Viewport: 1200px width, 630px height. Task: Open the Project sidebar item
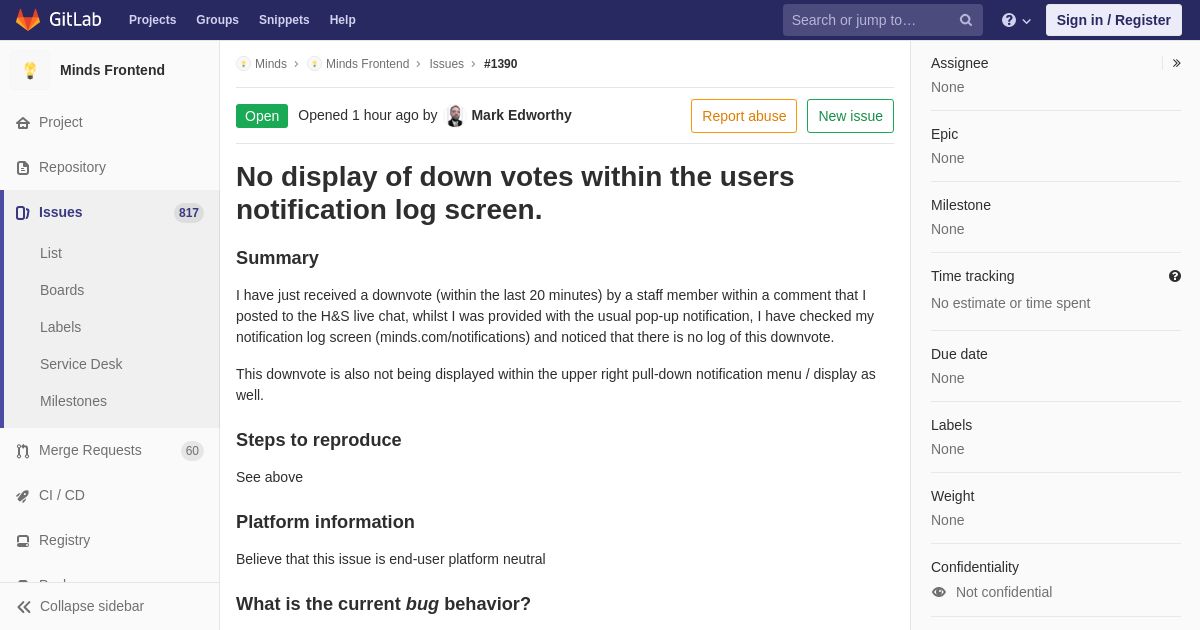click(x=110, y=122)
